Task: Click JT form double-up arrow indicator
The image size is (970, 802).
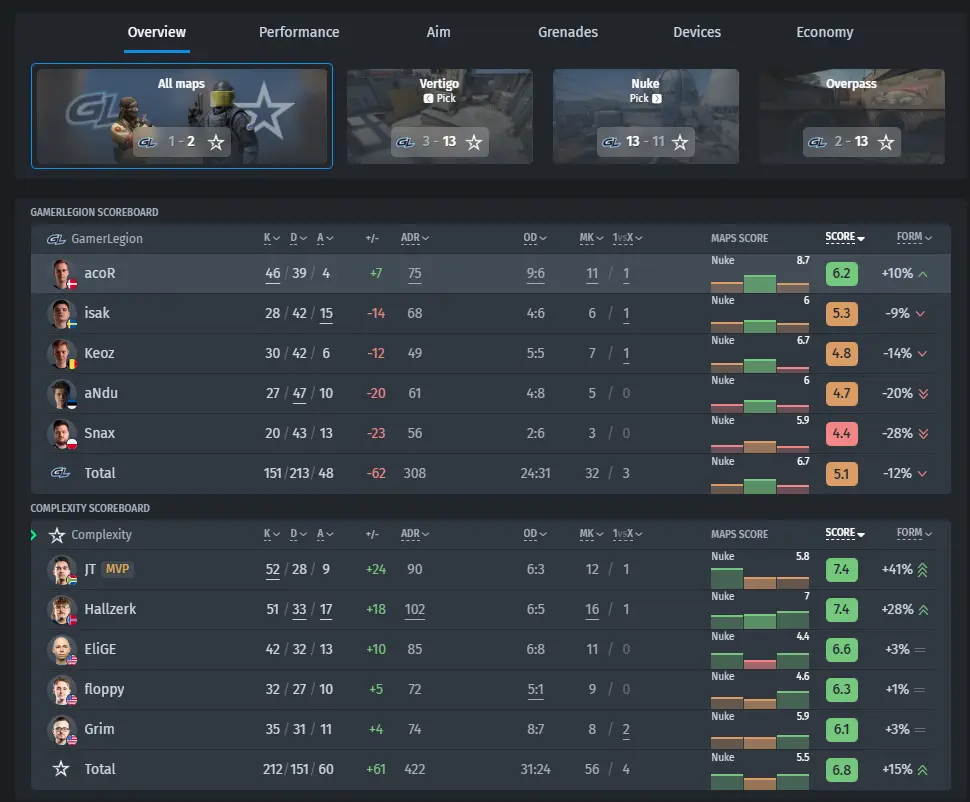Action: pyautogui.click(x=922, y=569)
